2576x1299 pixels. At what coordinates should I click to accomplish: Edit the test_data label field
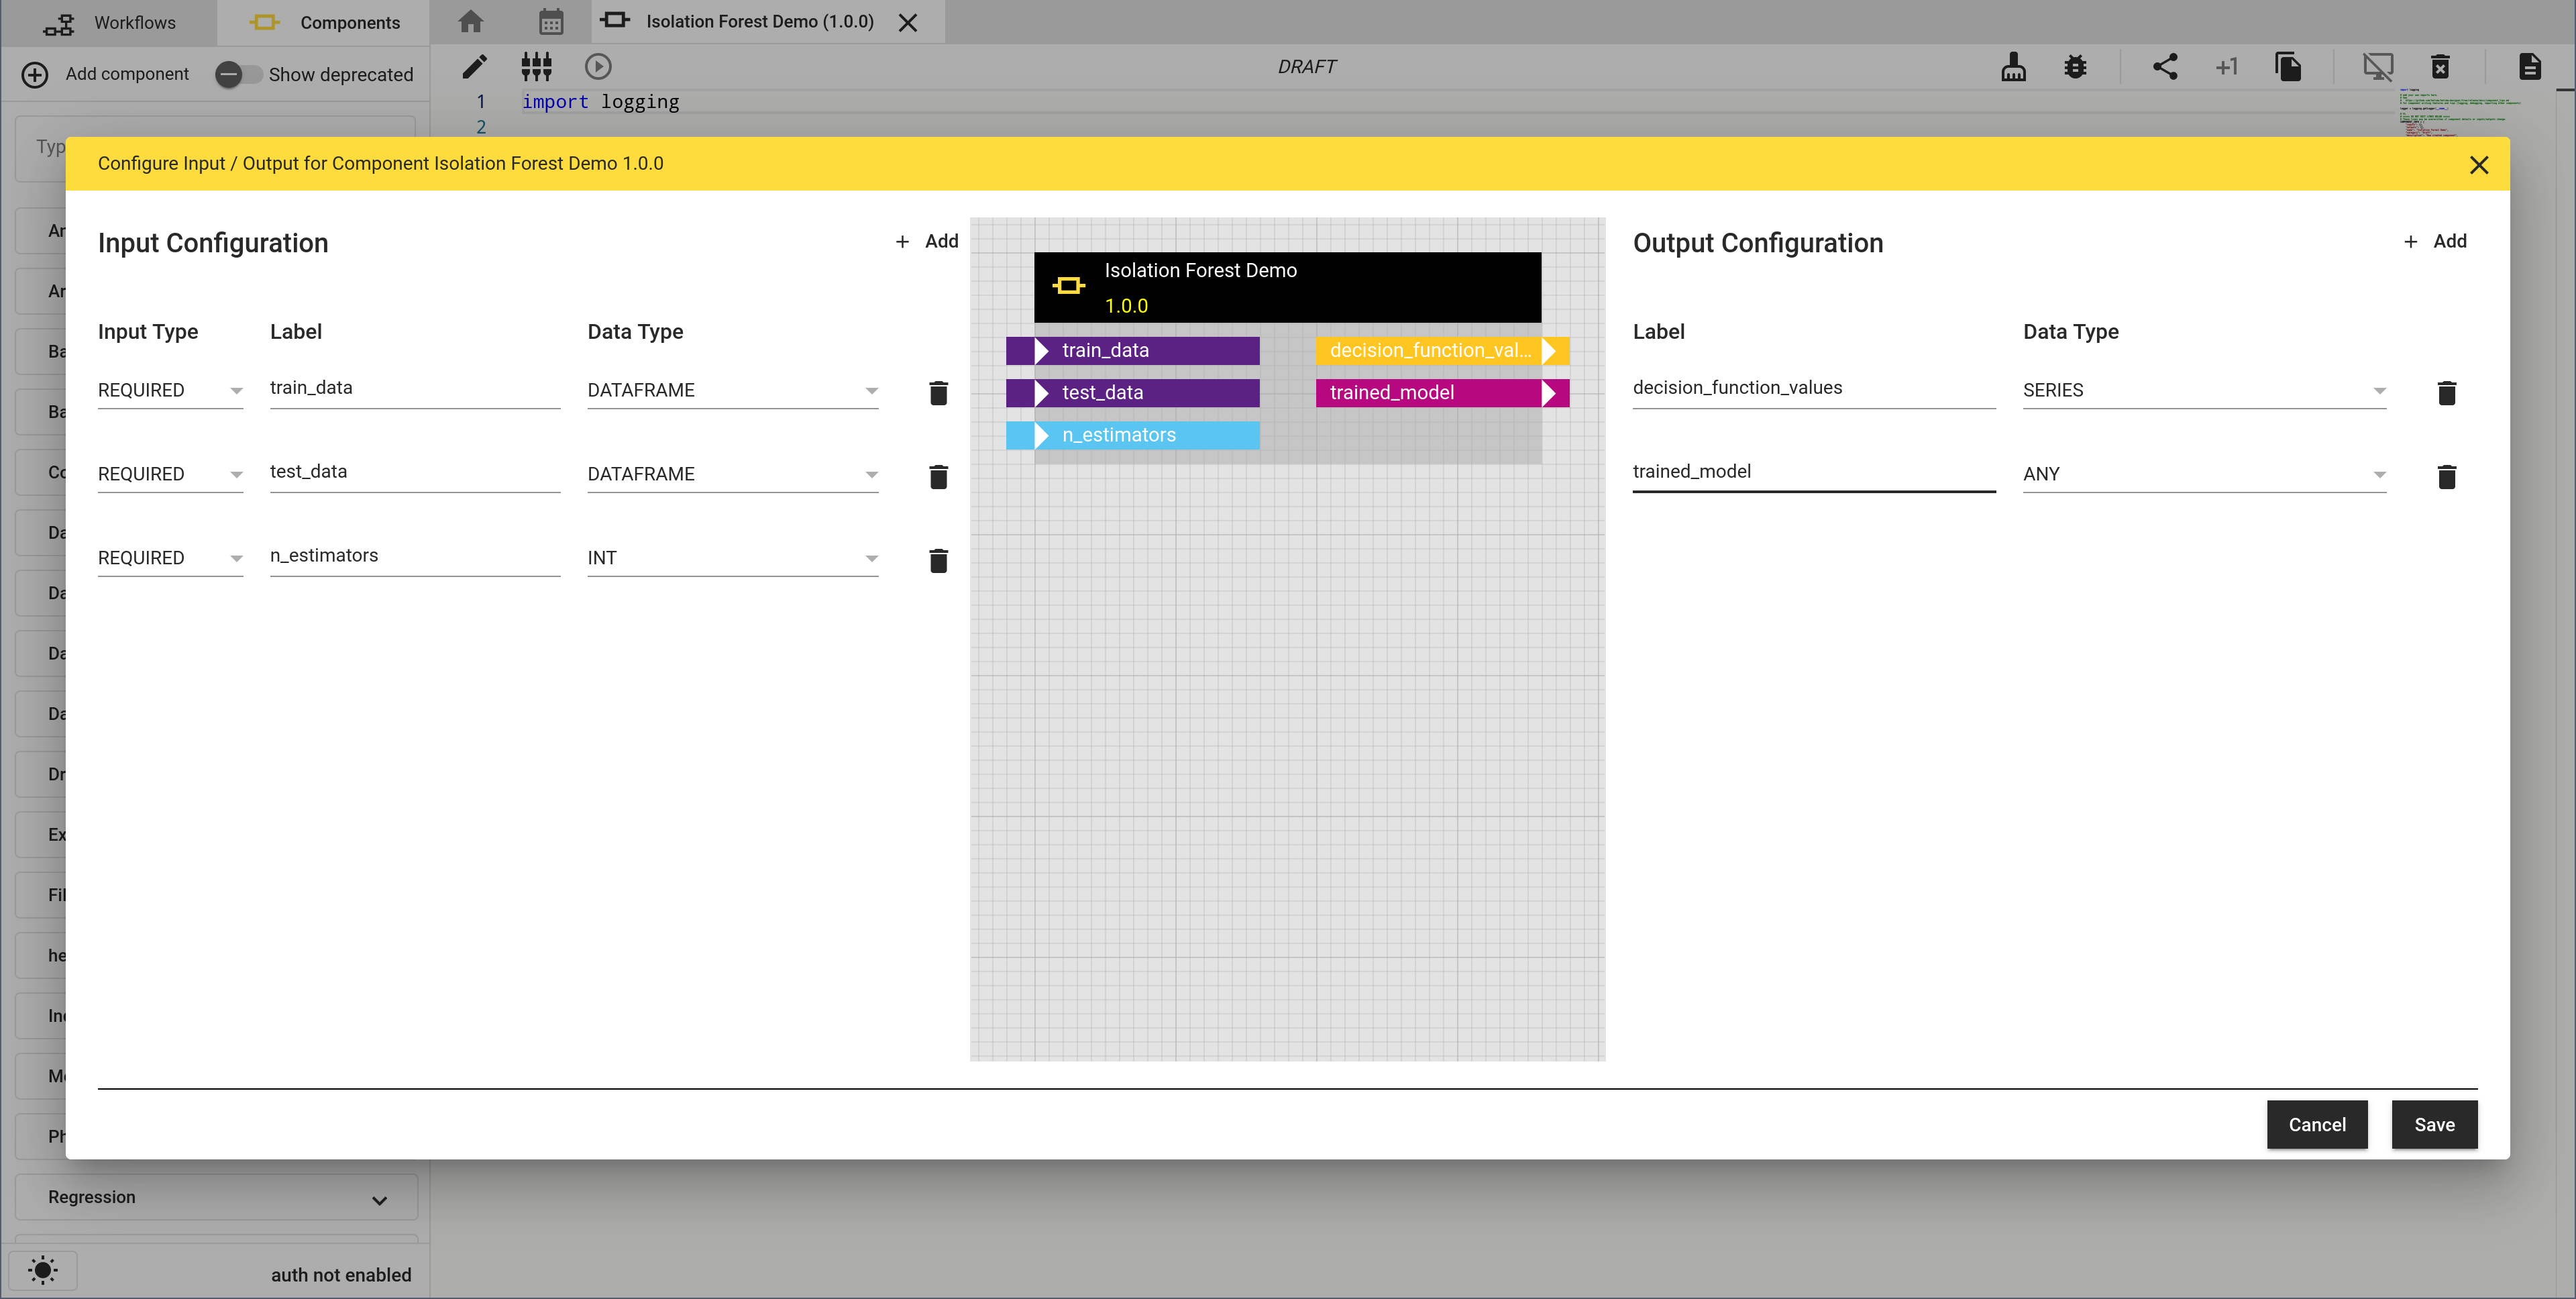[x=415, y=472]
